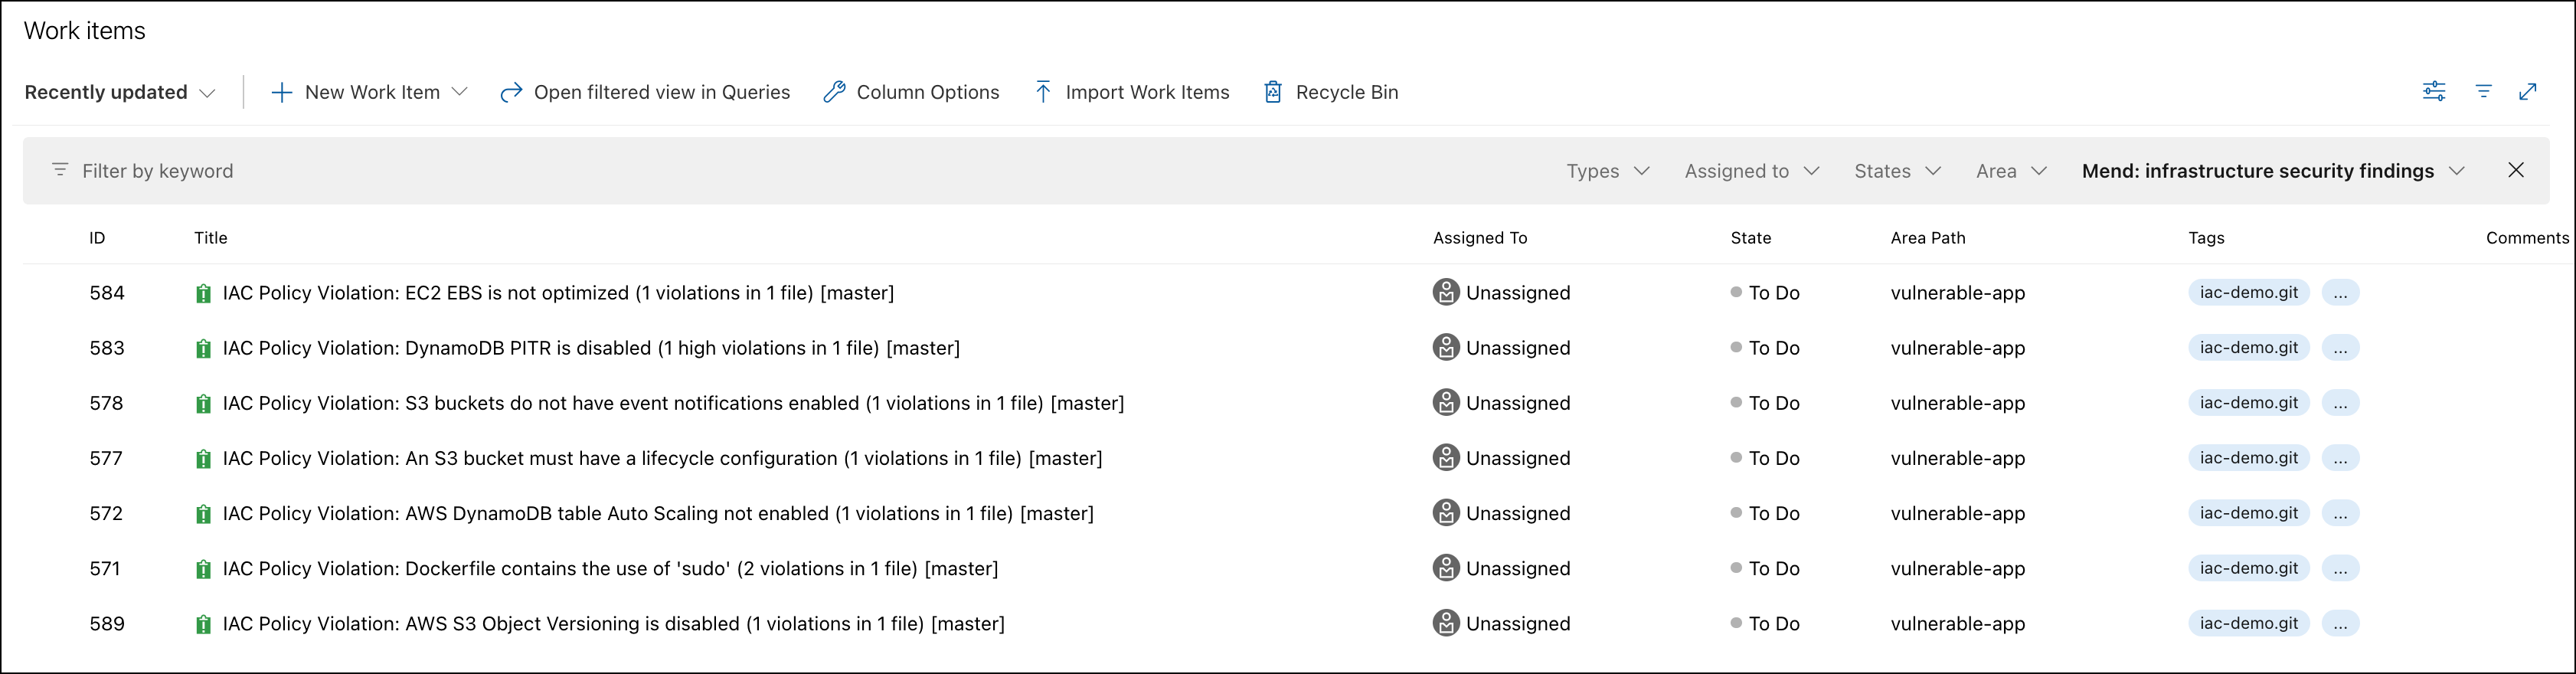Open the Recently updated view dropdown
The height and width of the screenshot is (674, 2576).
point(120,92)
